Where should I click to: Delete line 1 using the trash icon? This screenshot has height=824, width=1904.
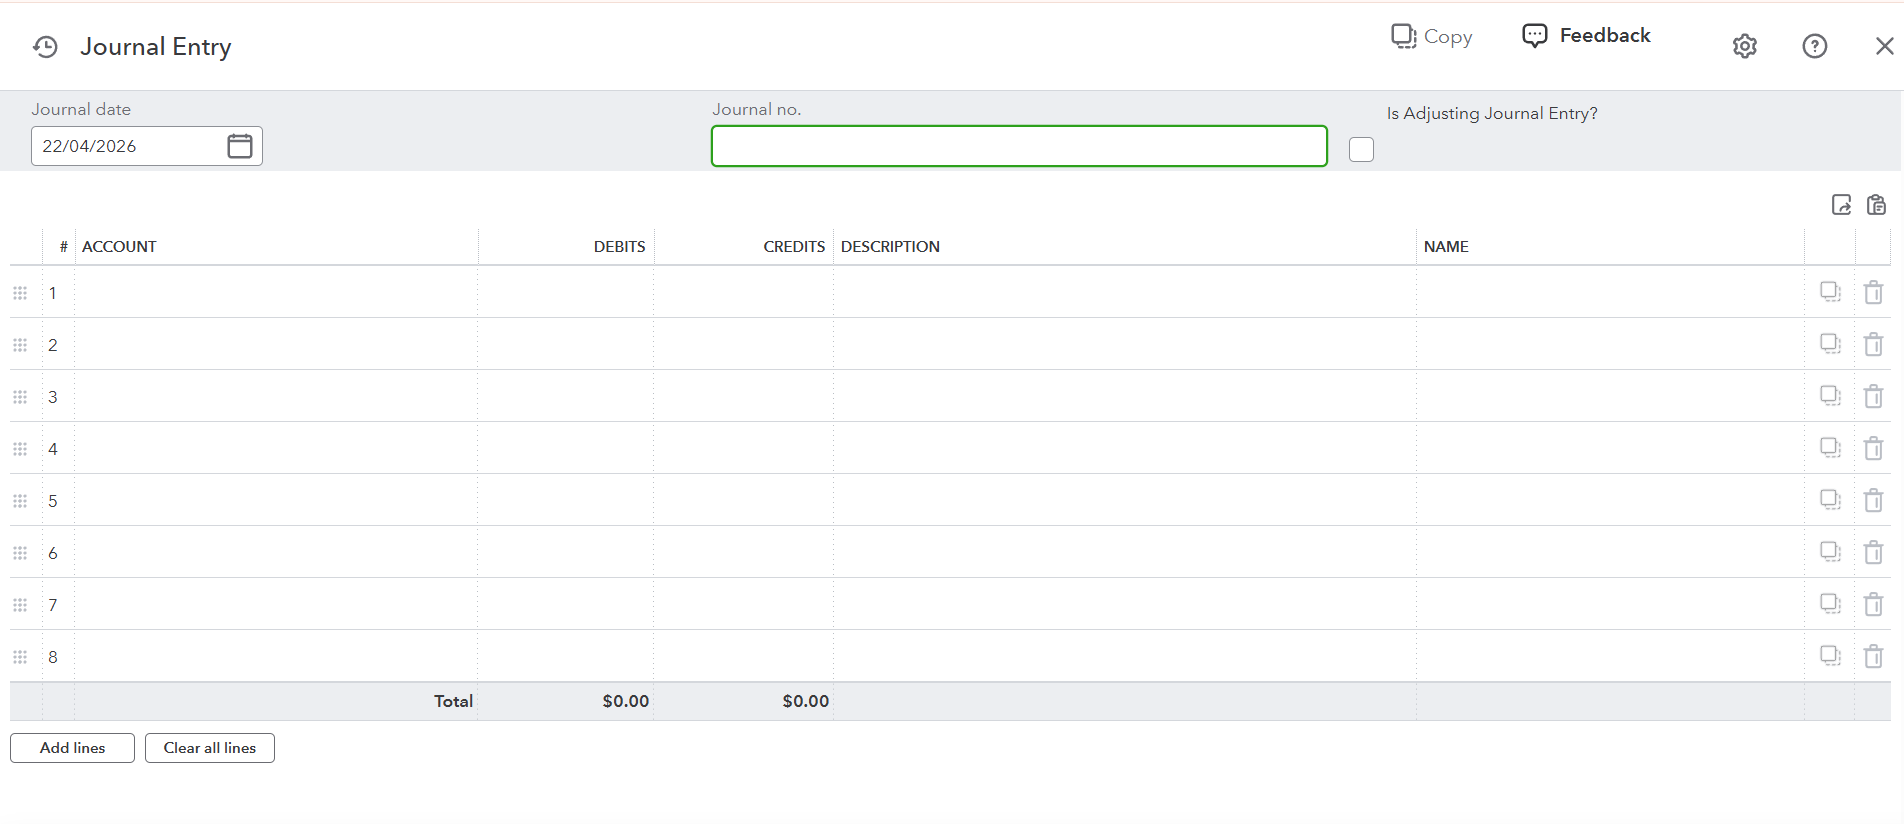tap(1873, 293)
